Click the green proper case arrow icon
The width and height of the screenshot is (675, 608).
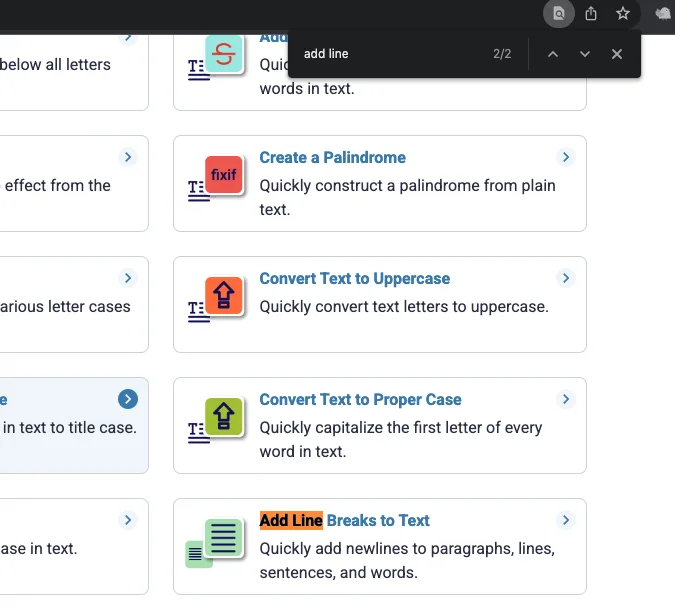[x=224, y=416]
